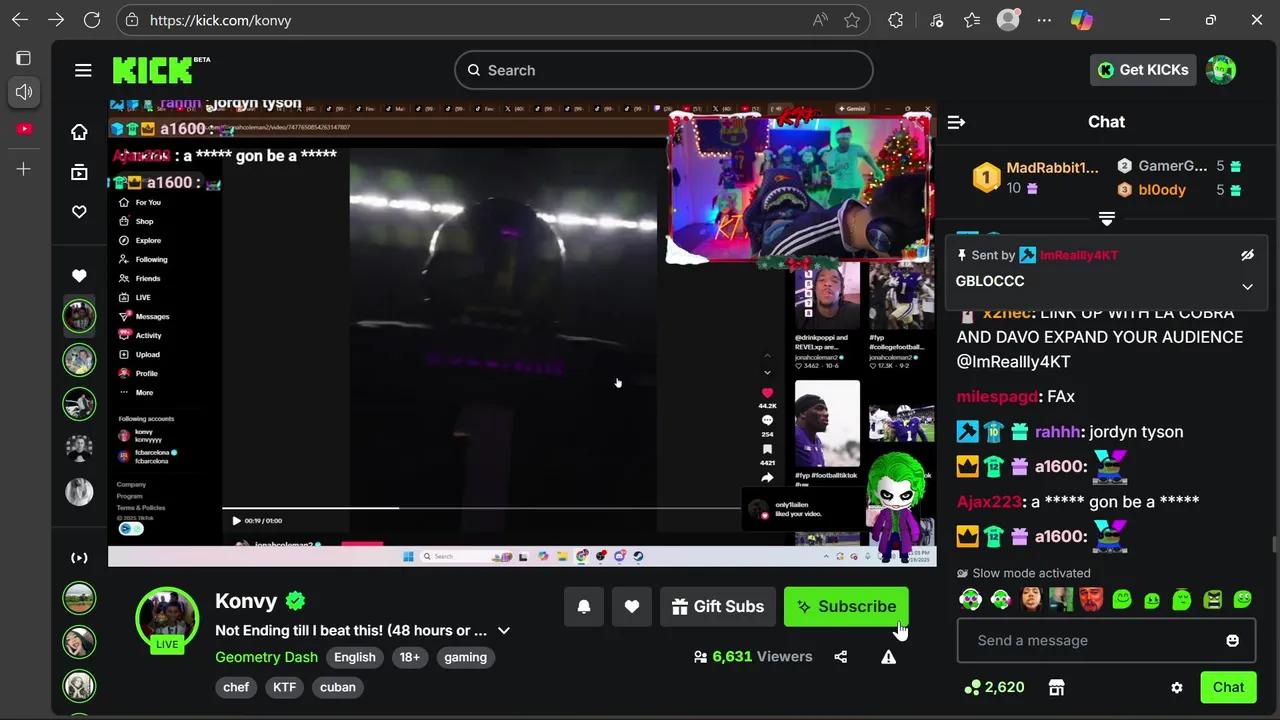This screenshot has height=720, width=1280.
Task: Click ImReallly4KT in pinned message
Action: (x=1079, y=255)
